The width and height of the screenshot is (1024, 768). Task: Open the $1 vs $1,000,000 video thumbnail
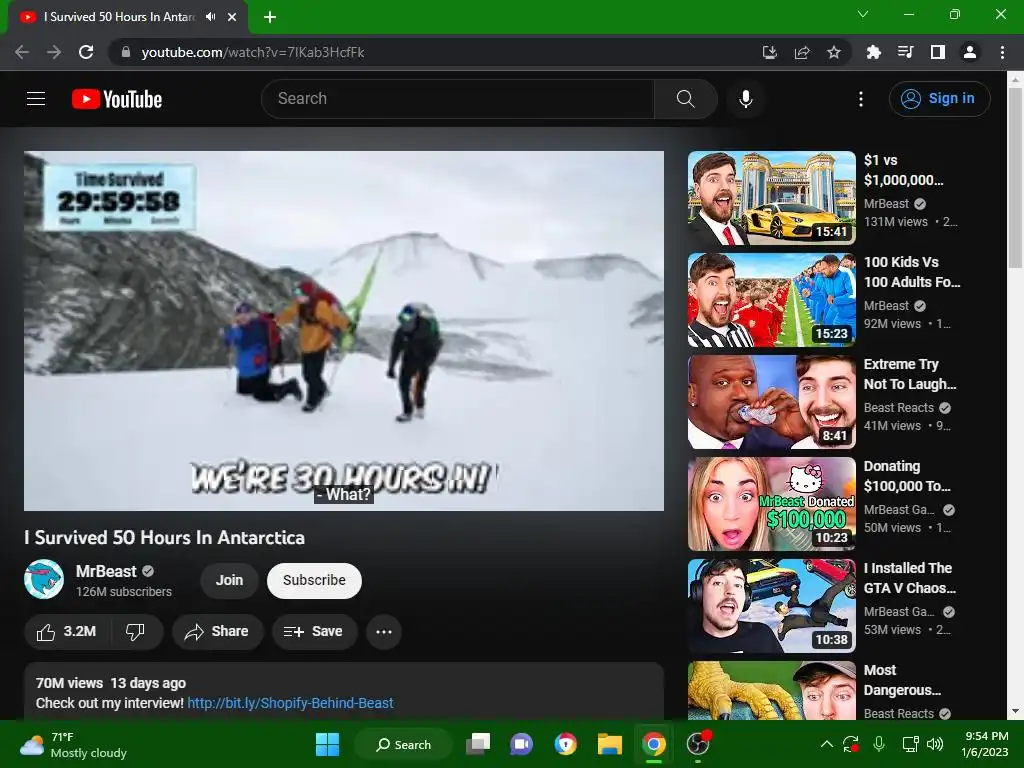[772, 198]
